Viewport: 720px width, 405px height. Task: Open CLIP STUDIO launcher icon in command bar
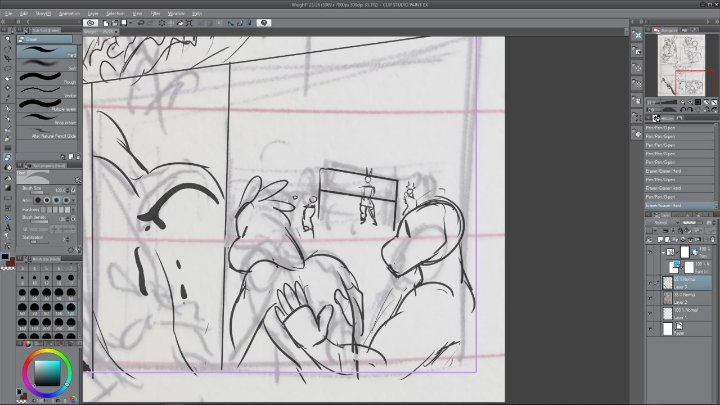(90, 22)
